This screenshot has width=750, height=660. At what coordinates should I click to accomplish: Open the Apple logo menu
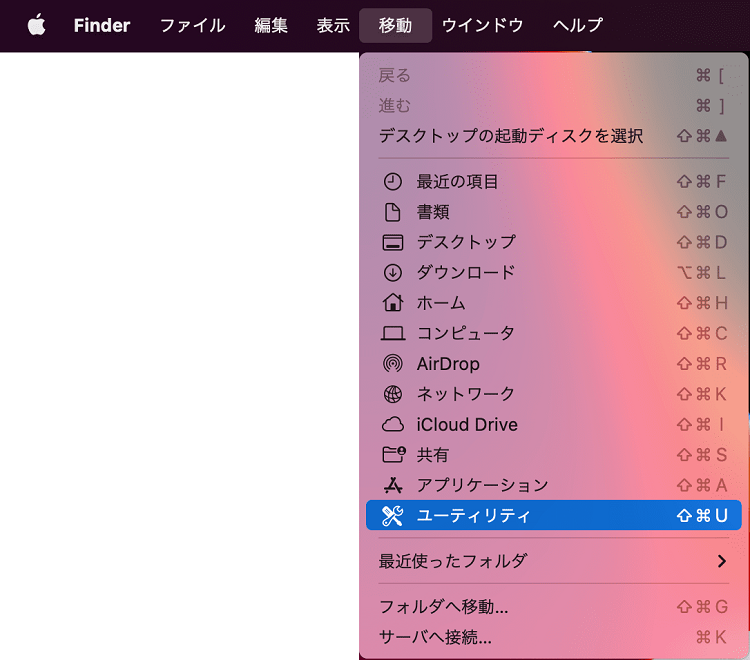pyautogui.click(x=36, y=25)
